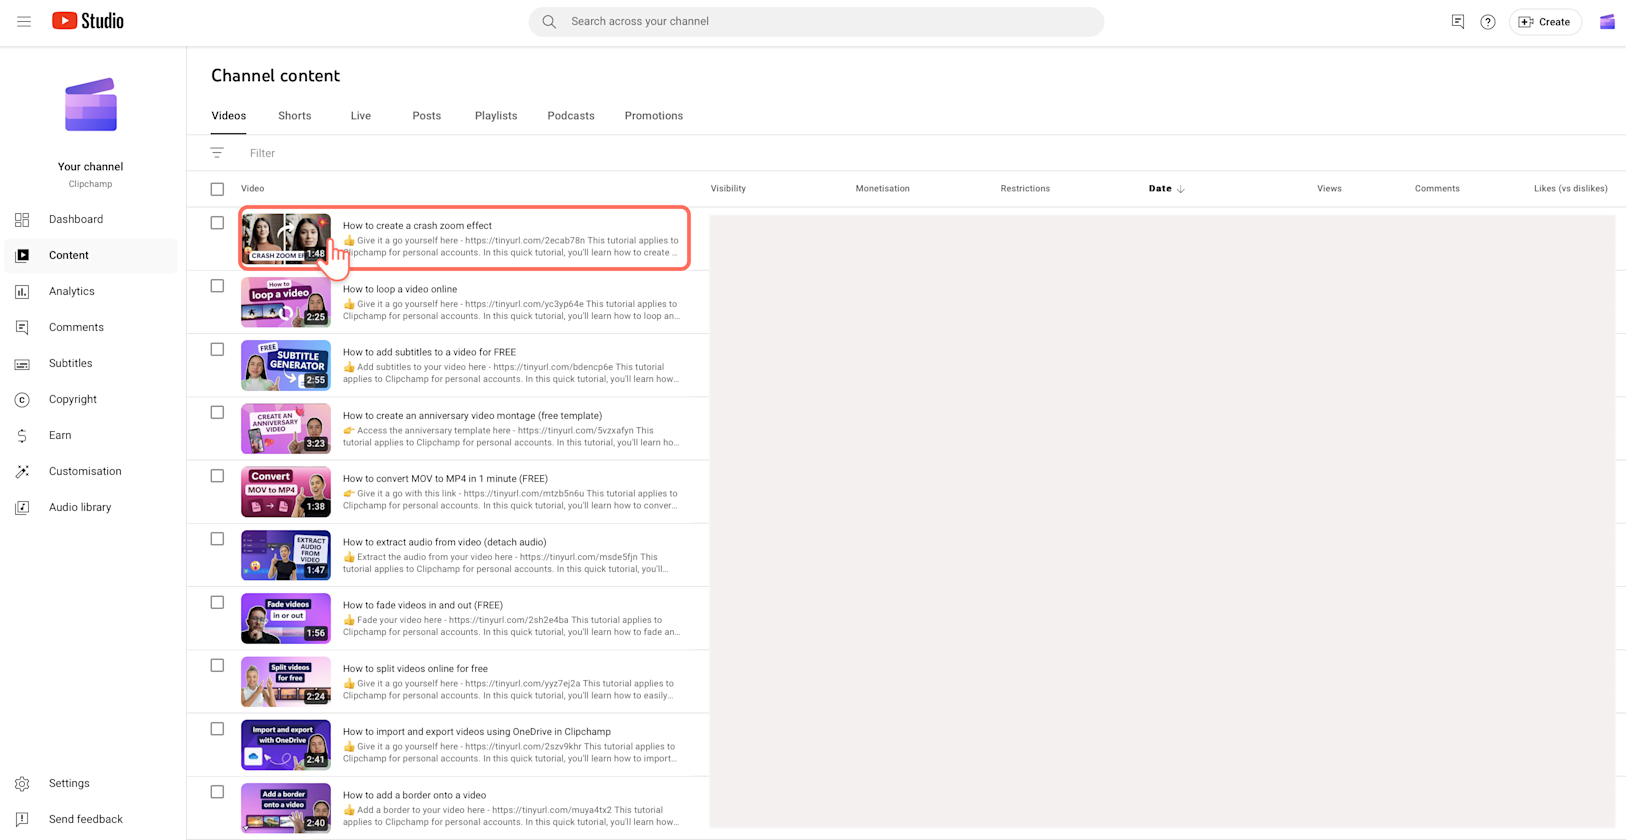Click the Clipchamp channel avatar in the sidebar
Image resolution: width=1626 pixels, height=840 pixels.
pyautogui.click(x=91, y=105)
